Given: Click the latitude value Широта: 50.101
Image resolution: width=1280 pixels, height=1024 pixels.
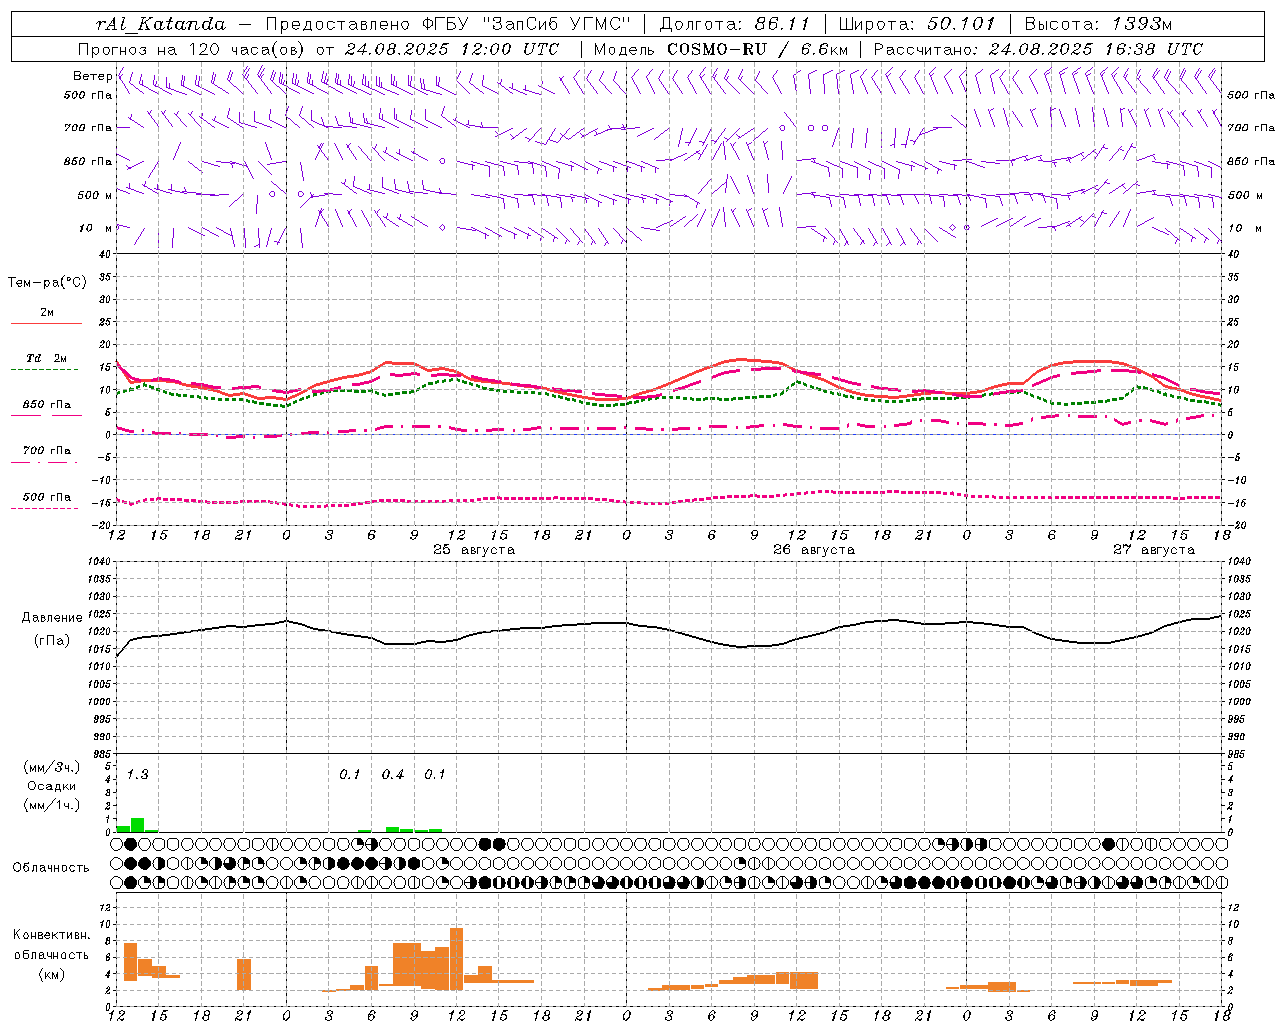Looking at the screenshot, I should 918,24.
